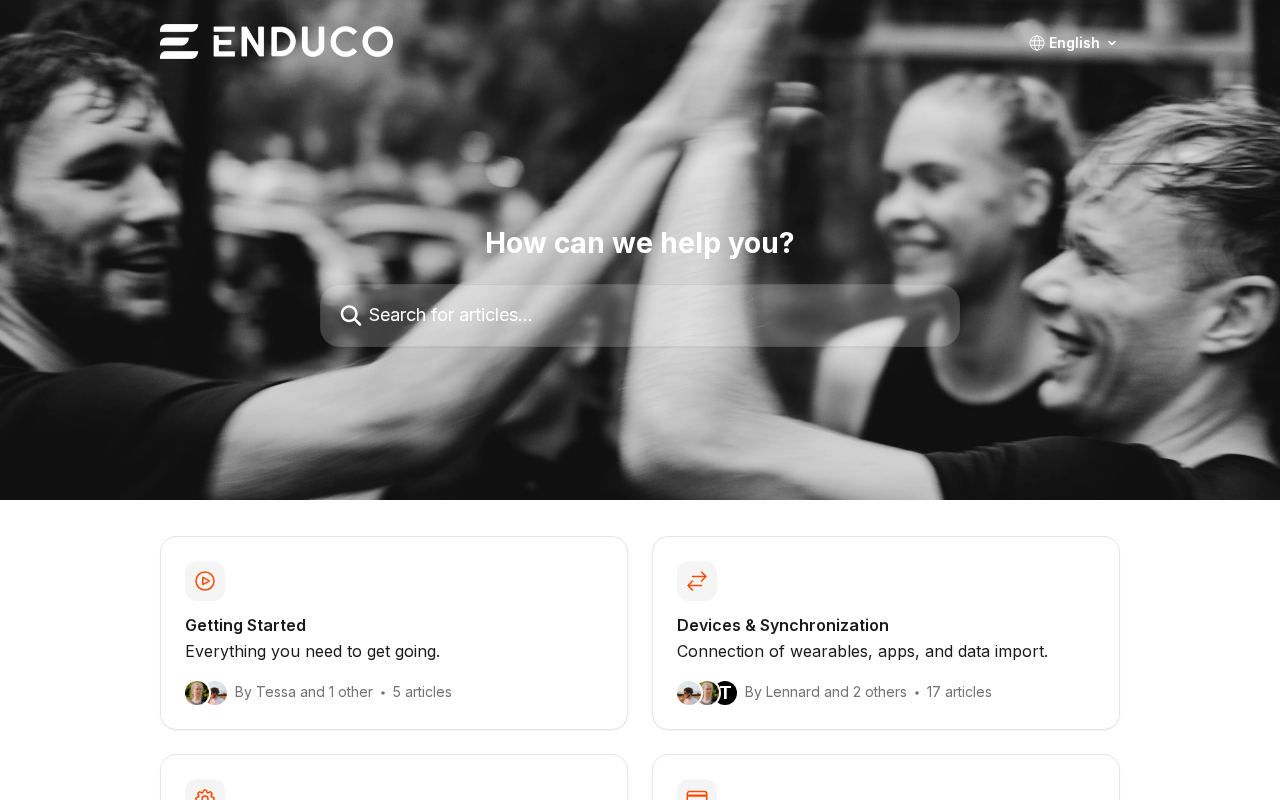Click the credit card collection icon
Screen dimensions: 1280x800
coord(697,792)
